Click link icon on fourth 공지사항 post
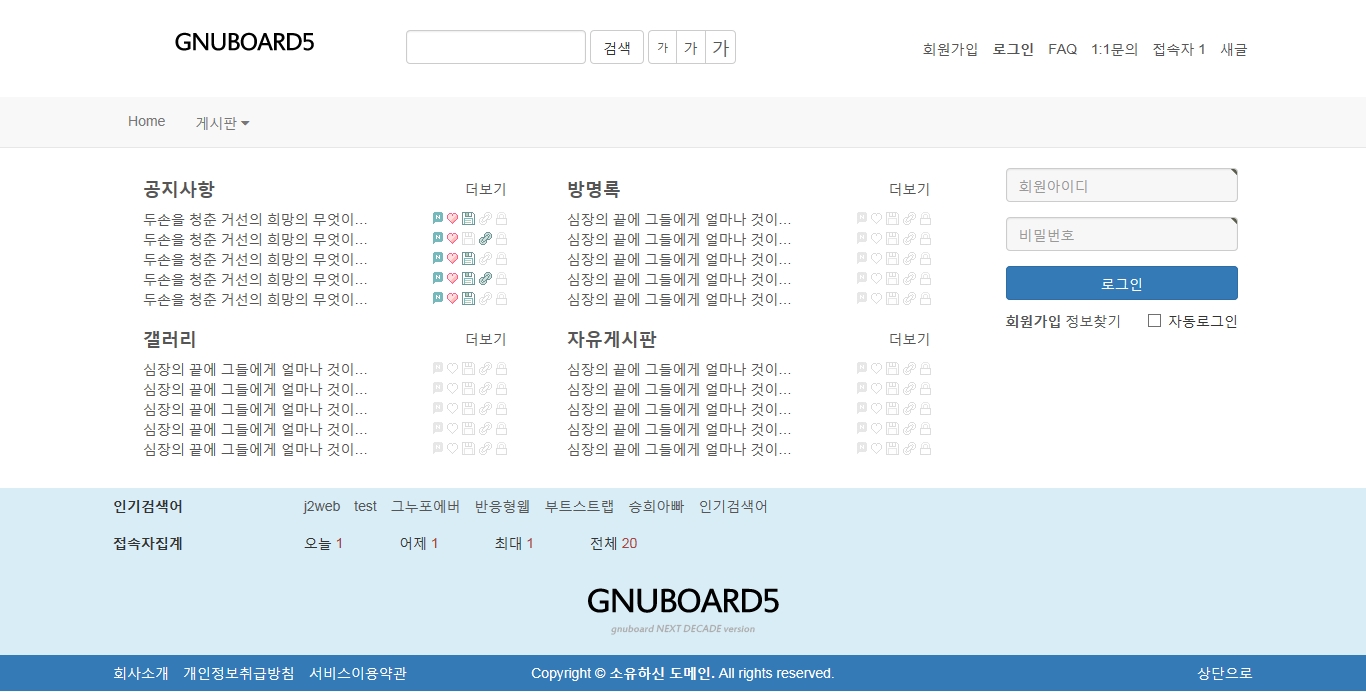Viewport: 1366px width, 692px height. pyautogui.click(x=485, y=278)
